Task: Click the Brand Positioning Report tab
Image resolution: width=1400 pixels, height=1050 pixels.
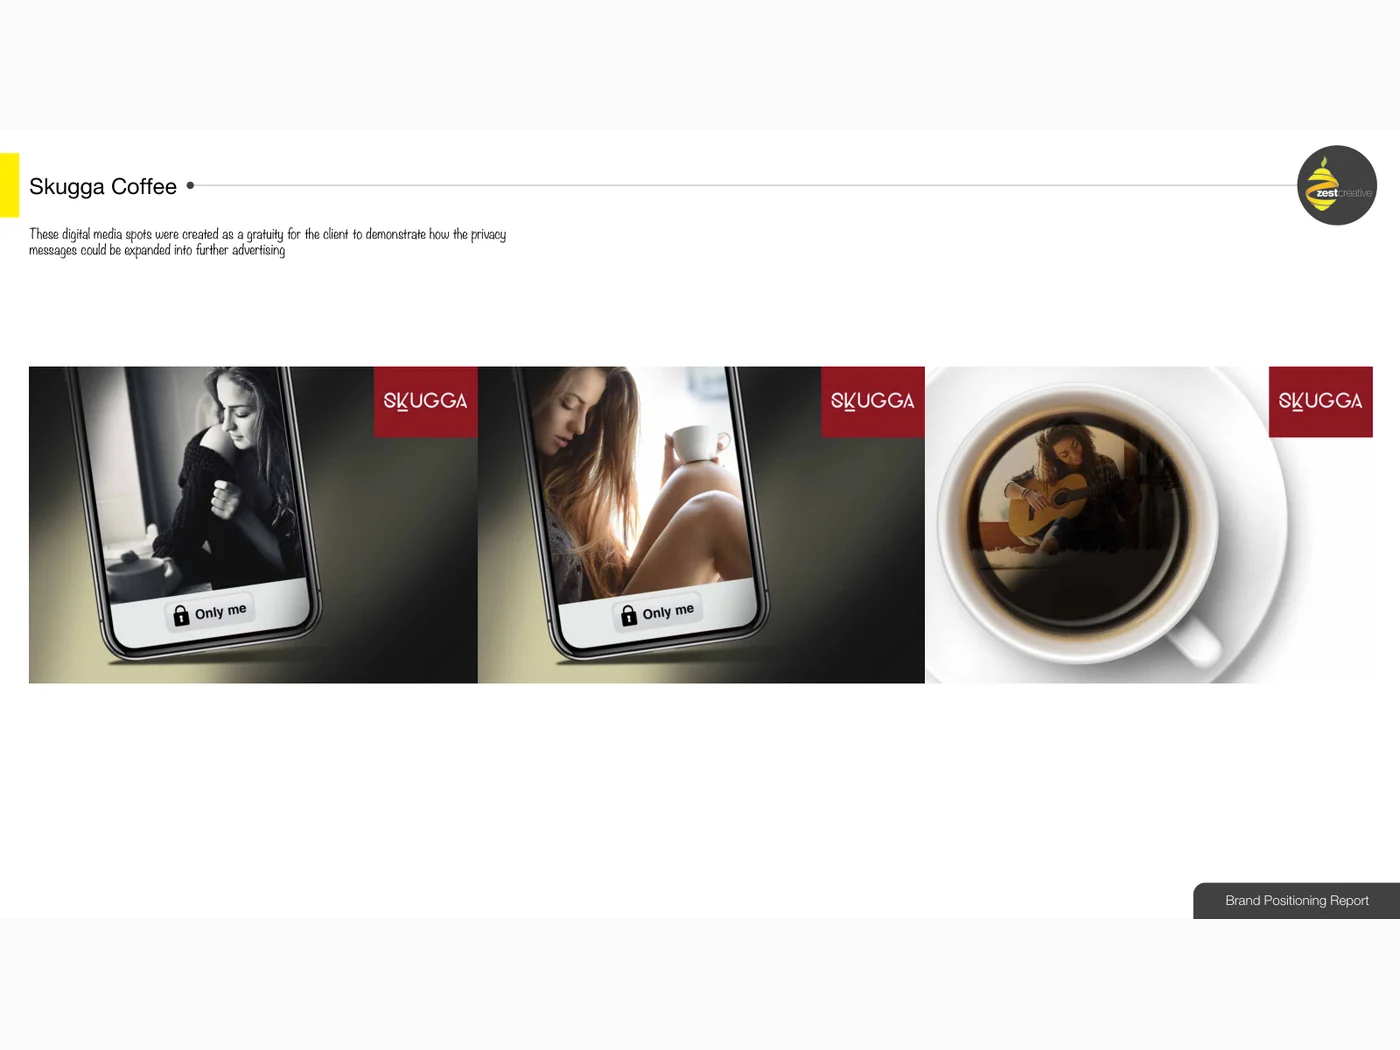Action: coord(1297,901)
